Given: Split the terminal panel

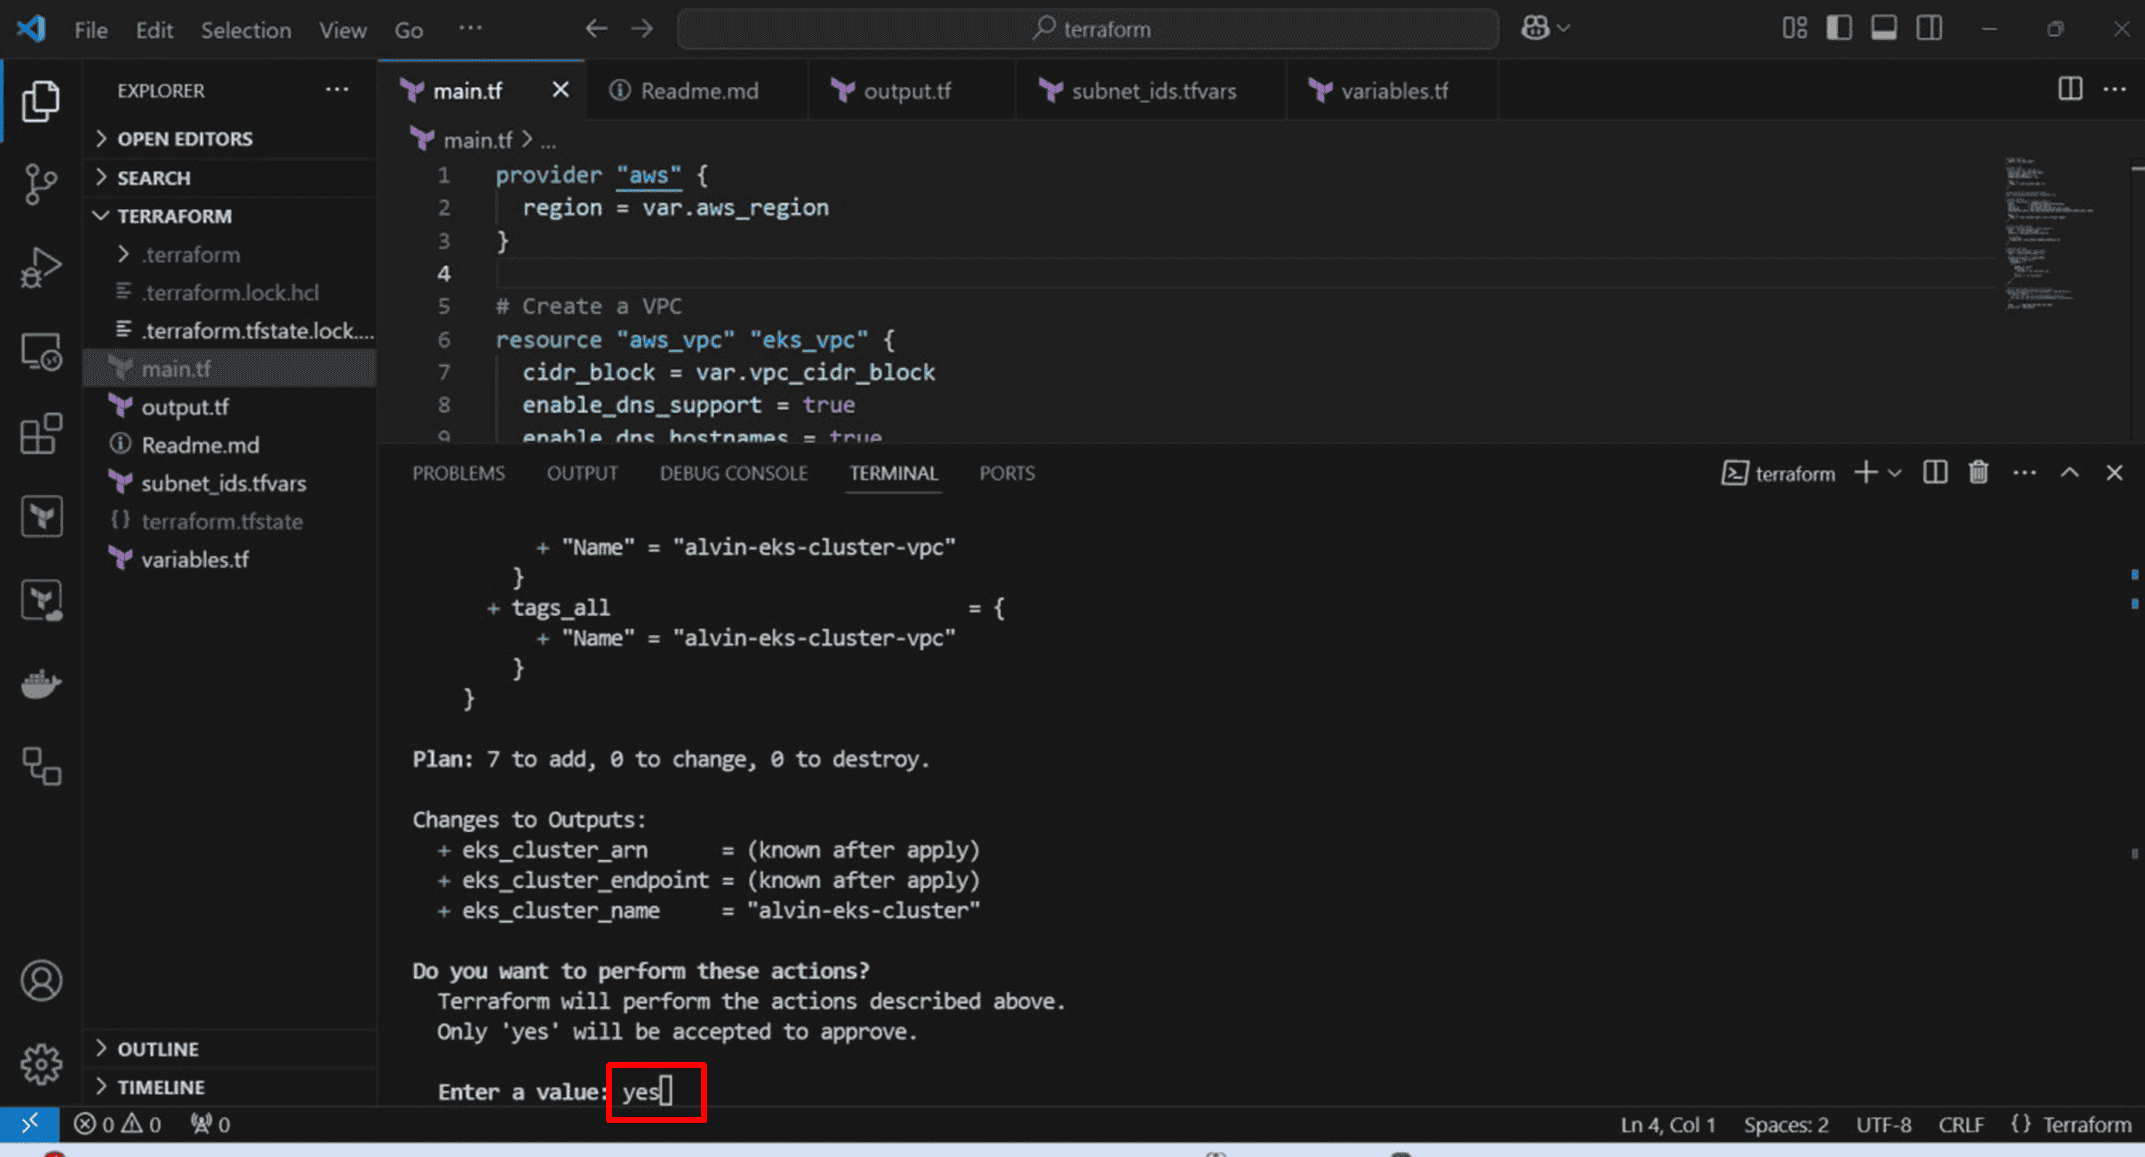Looking at the screenshot, I should (x=1935, y=472).
